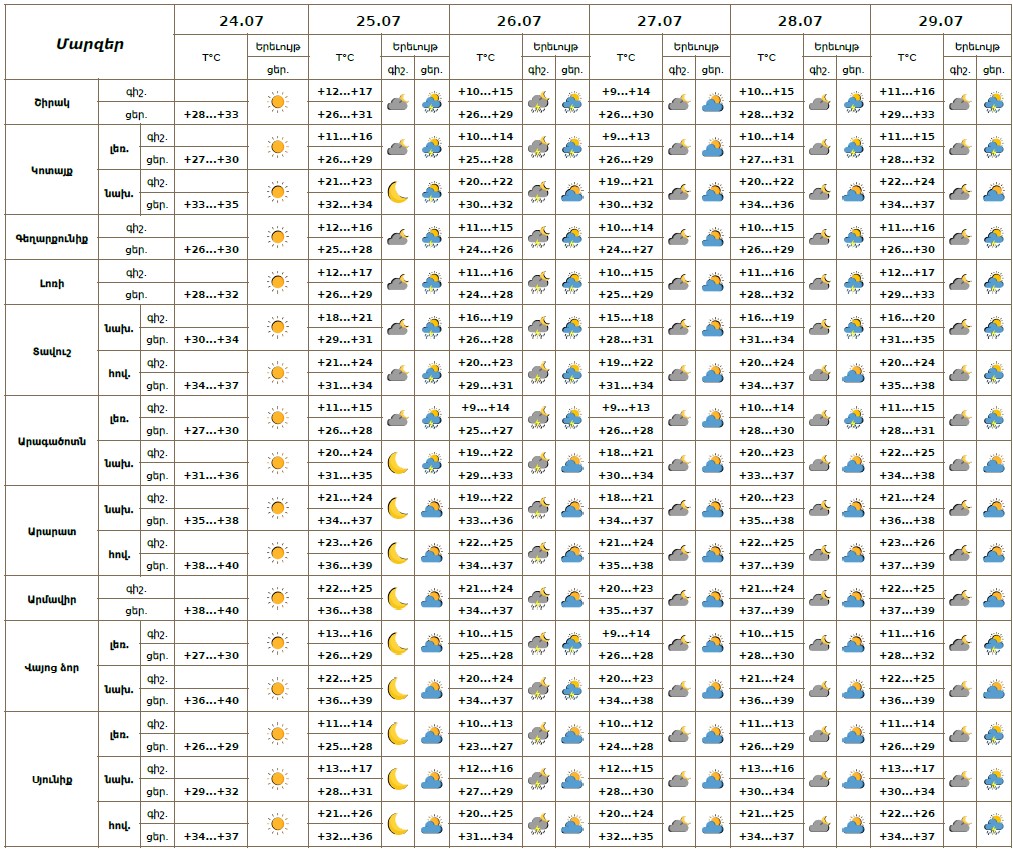Click Գեղարքունիք night weather icon on 26.07

pos(538,238)
